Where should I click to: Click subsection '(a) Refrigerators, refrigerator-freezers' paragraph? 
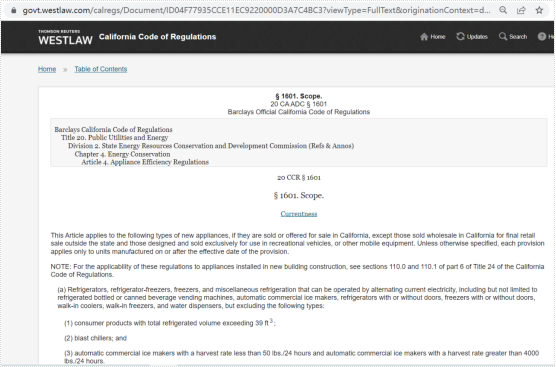[x=297, y=298]
